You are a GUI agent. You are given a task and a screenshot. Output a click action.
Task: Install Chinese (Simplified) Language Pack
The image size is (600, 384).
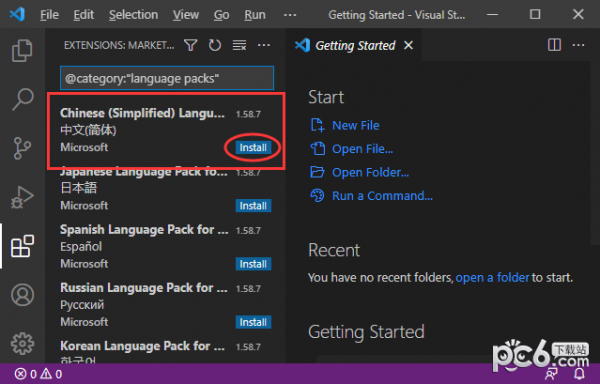[x=253, y=148]
